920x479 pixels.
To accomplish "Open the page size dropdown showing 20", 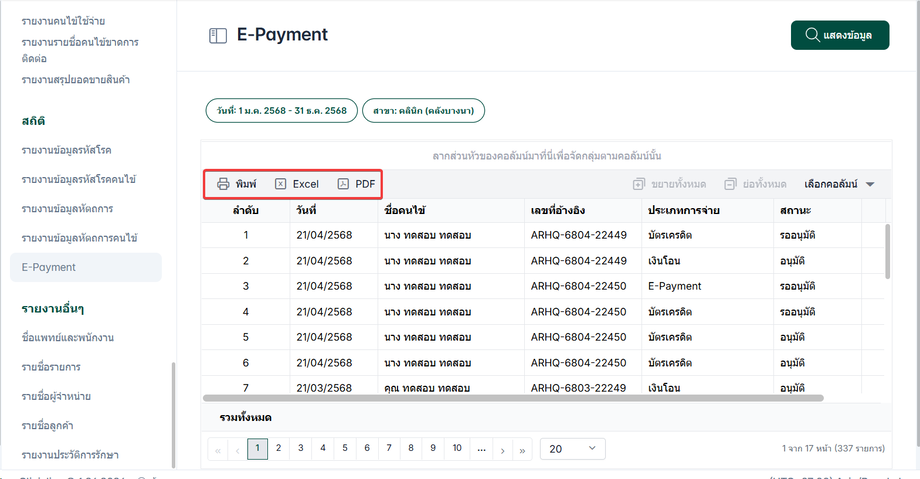I will [x=572, y=449].
